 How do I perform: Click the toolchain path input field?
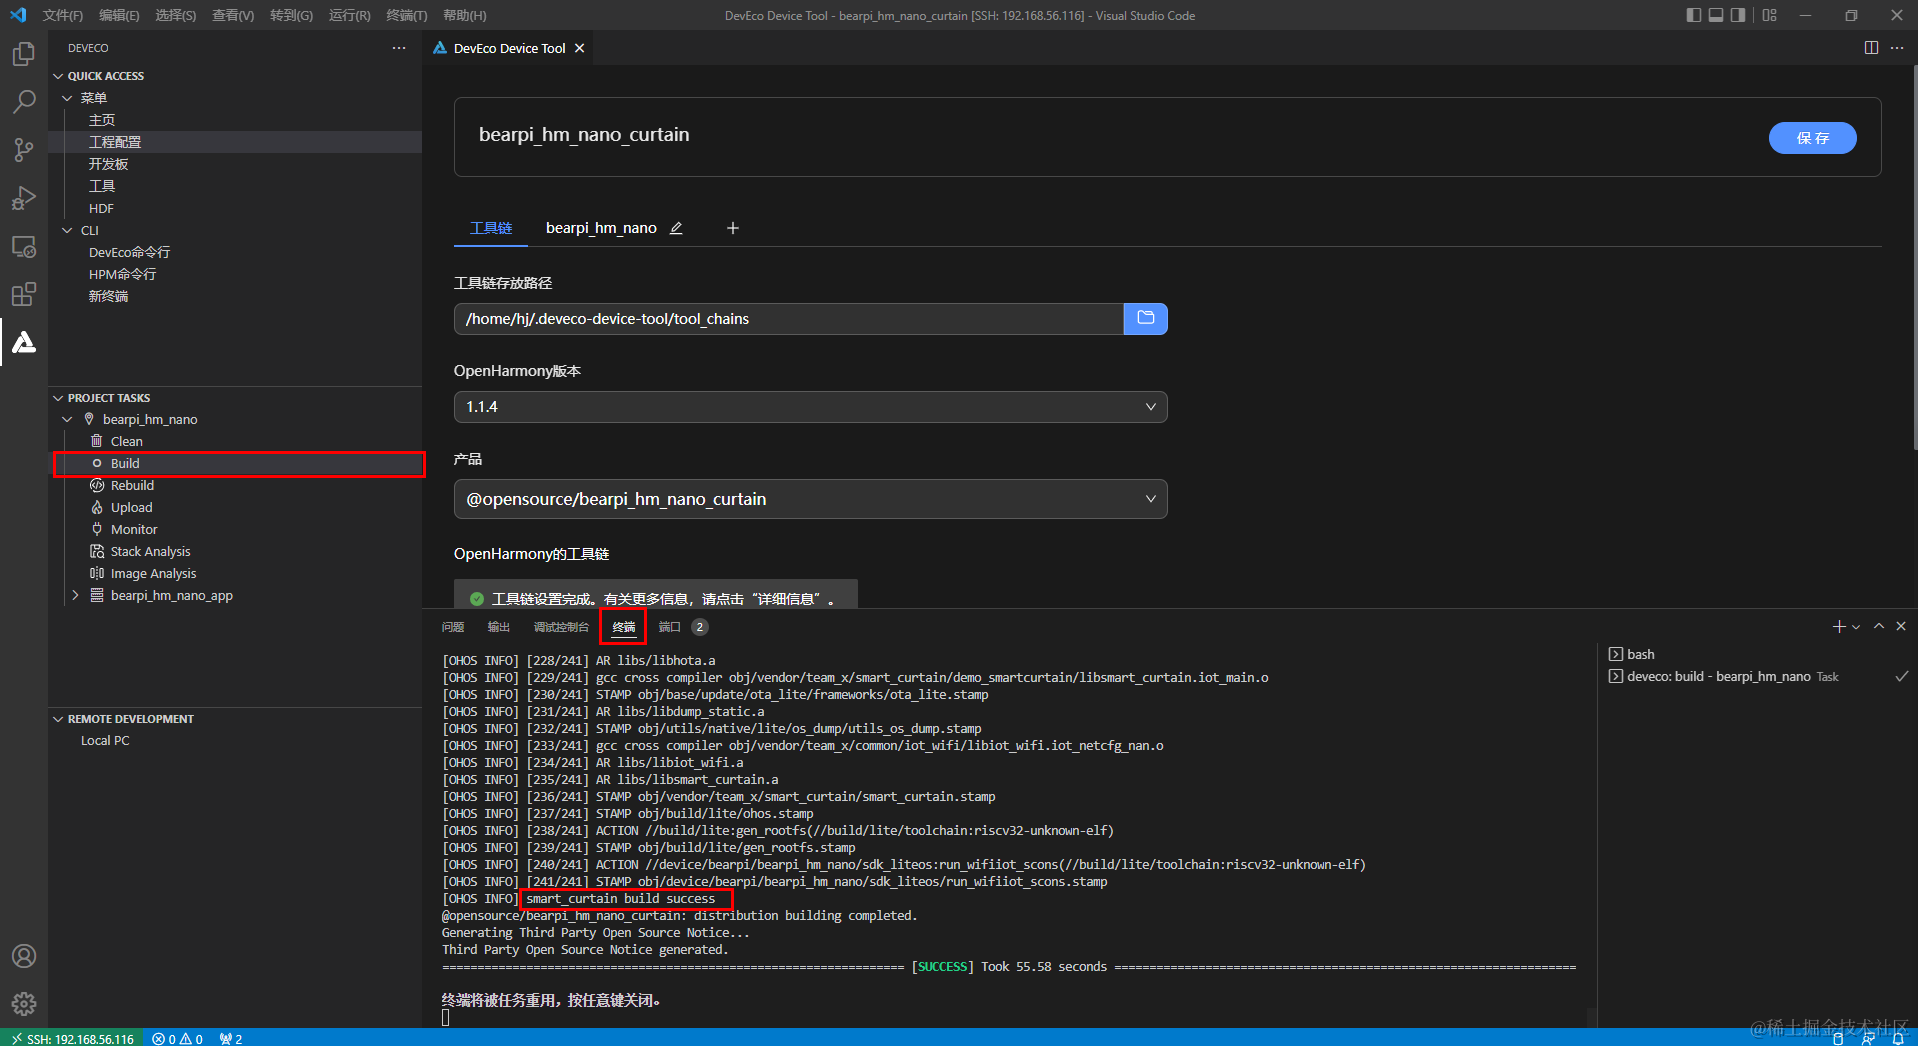click(x=789, y=319)
